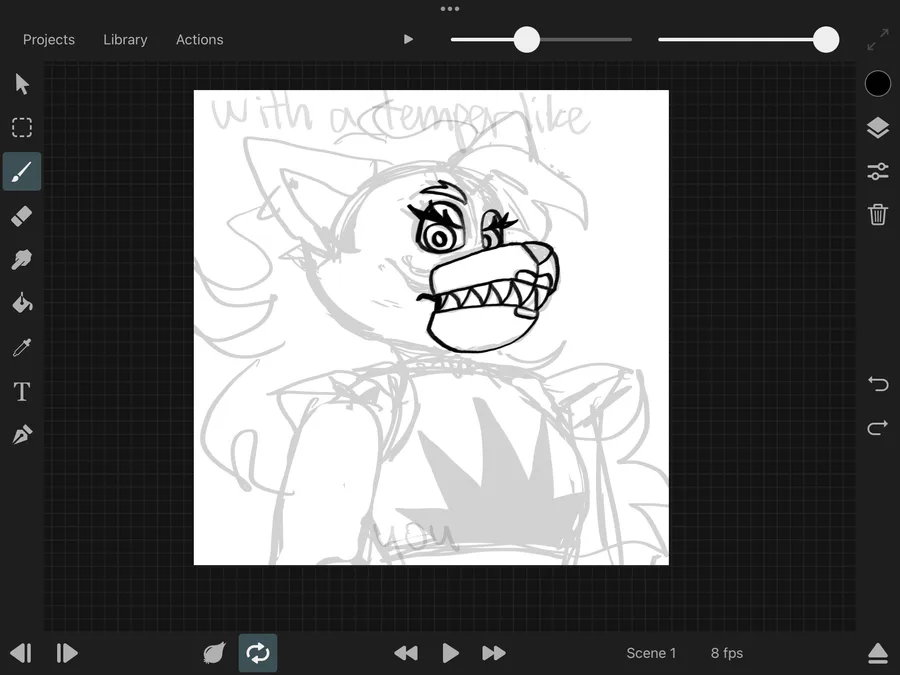Expand the timeline with eject icon

point(878,653)
